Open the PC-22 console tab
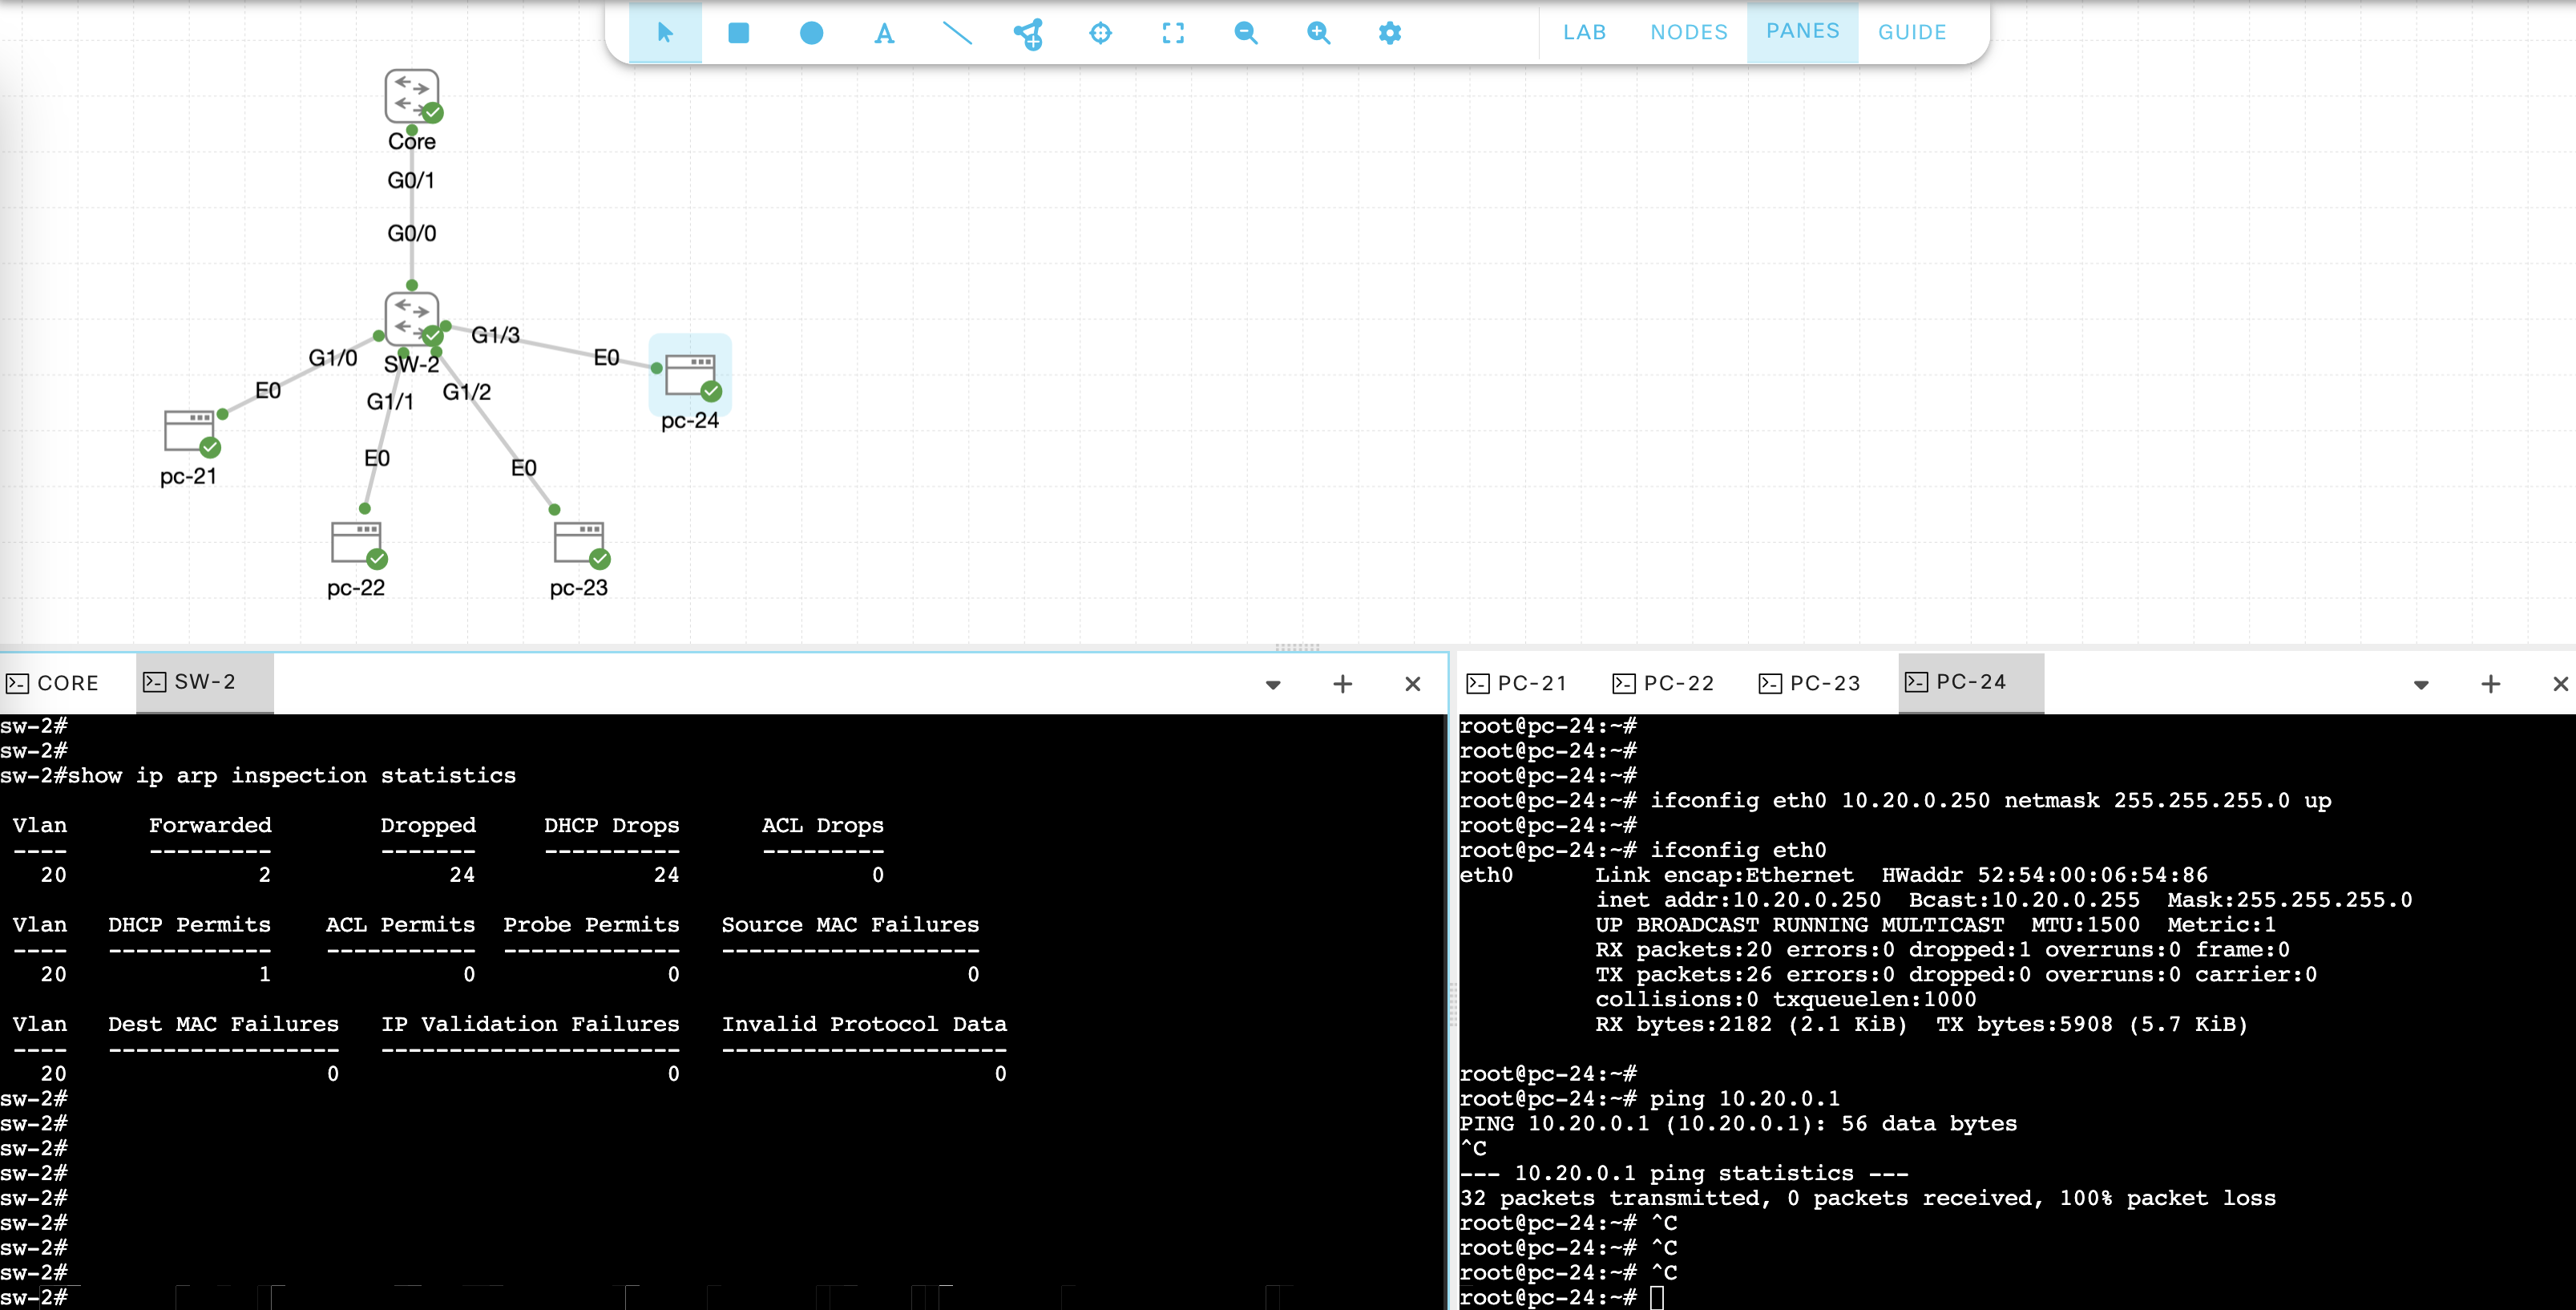Image resolution: width=2576 pixels, height=1310 pixels. (1664, 683)
